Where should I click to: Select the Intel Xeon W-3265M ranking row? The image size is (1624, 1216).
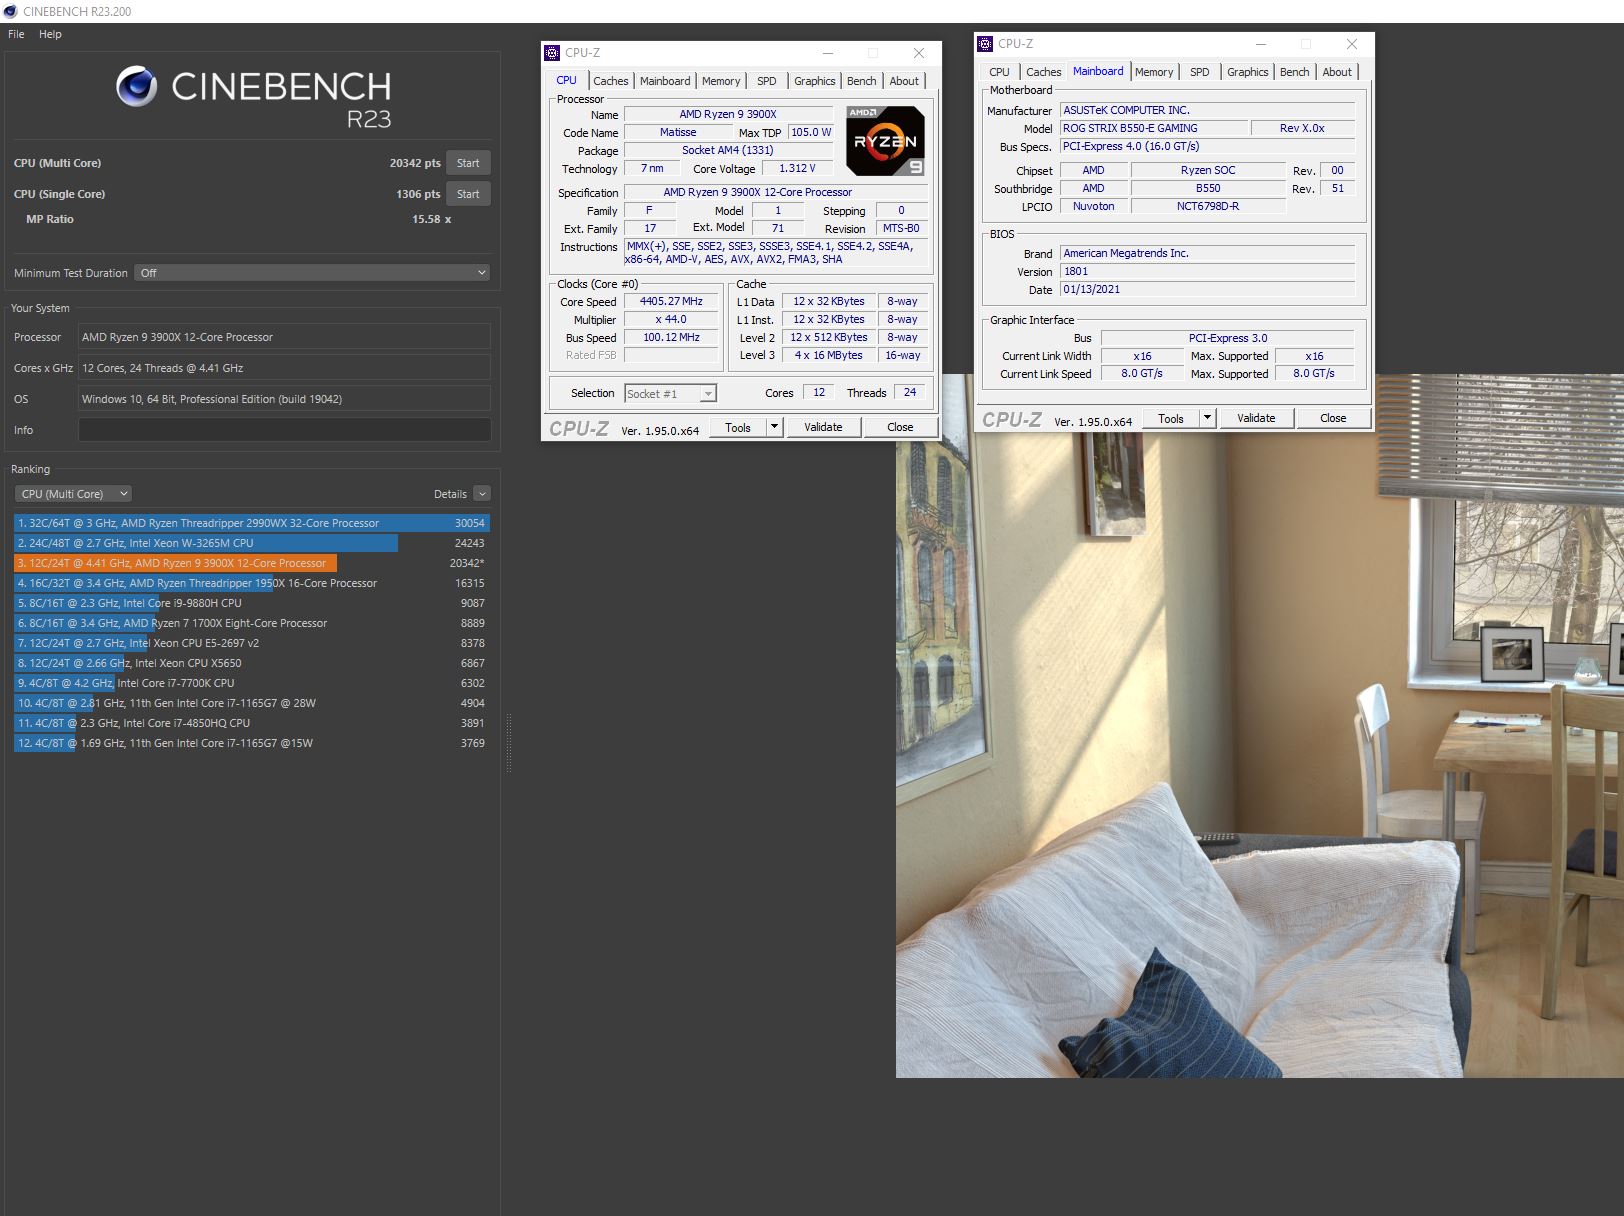click(251, 543)
